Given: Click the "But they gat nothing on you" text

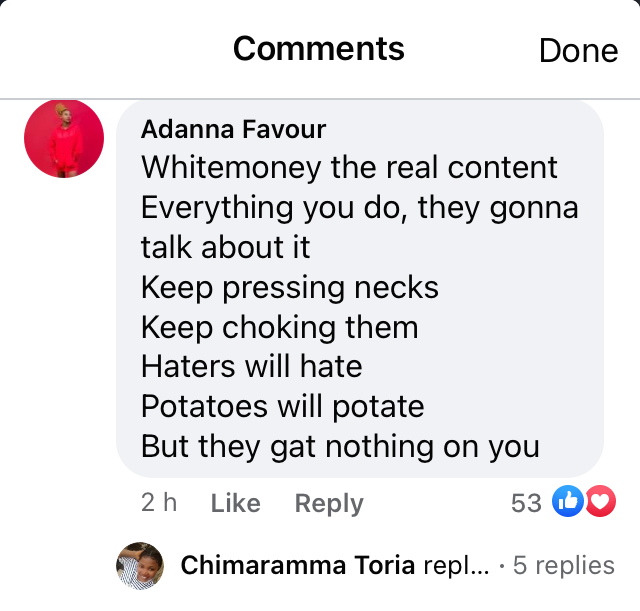Looking at the screenshot, I should point(340,447).
